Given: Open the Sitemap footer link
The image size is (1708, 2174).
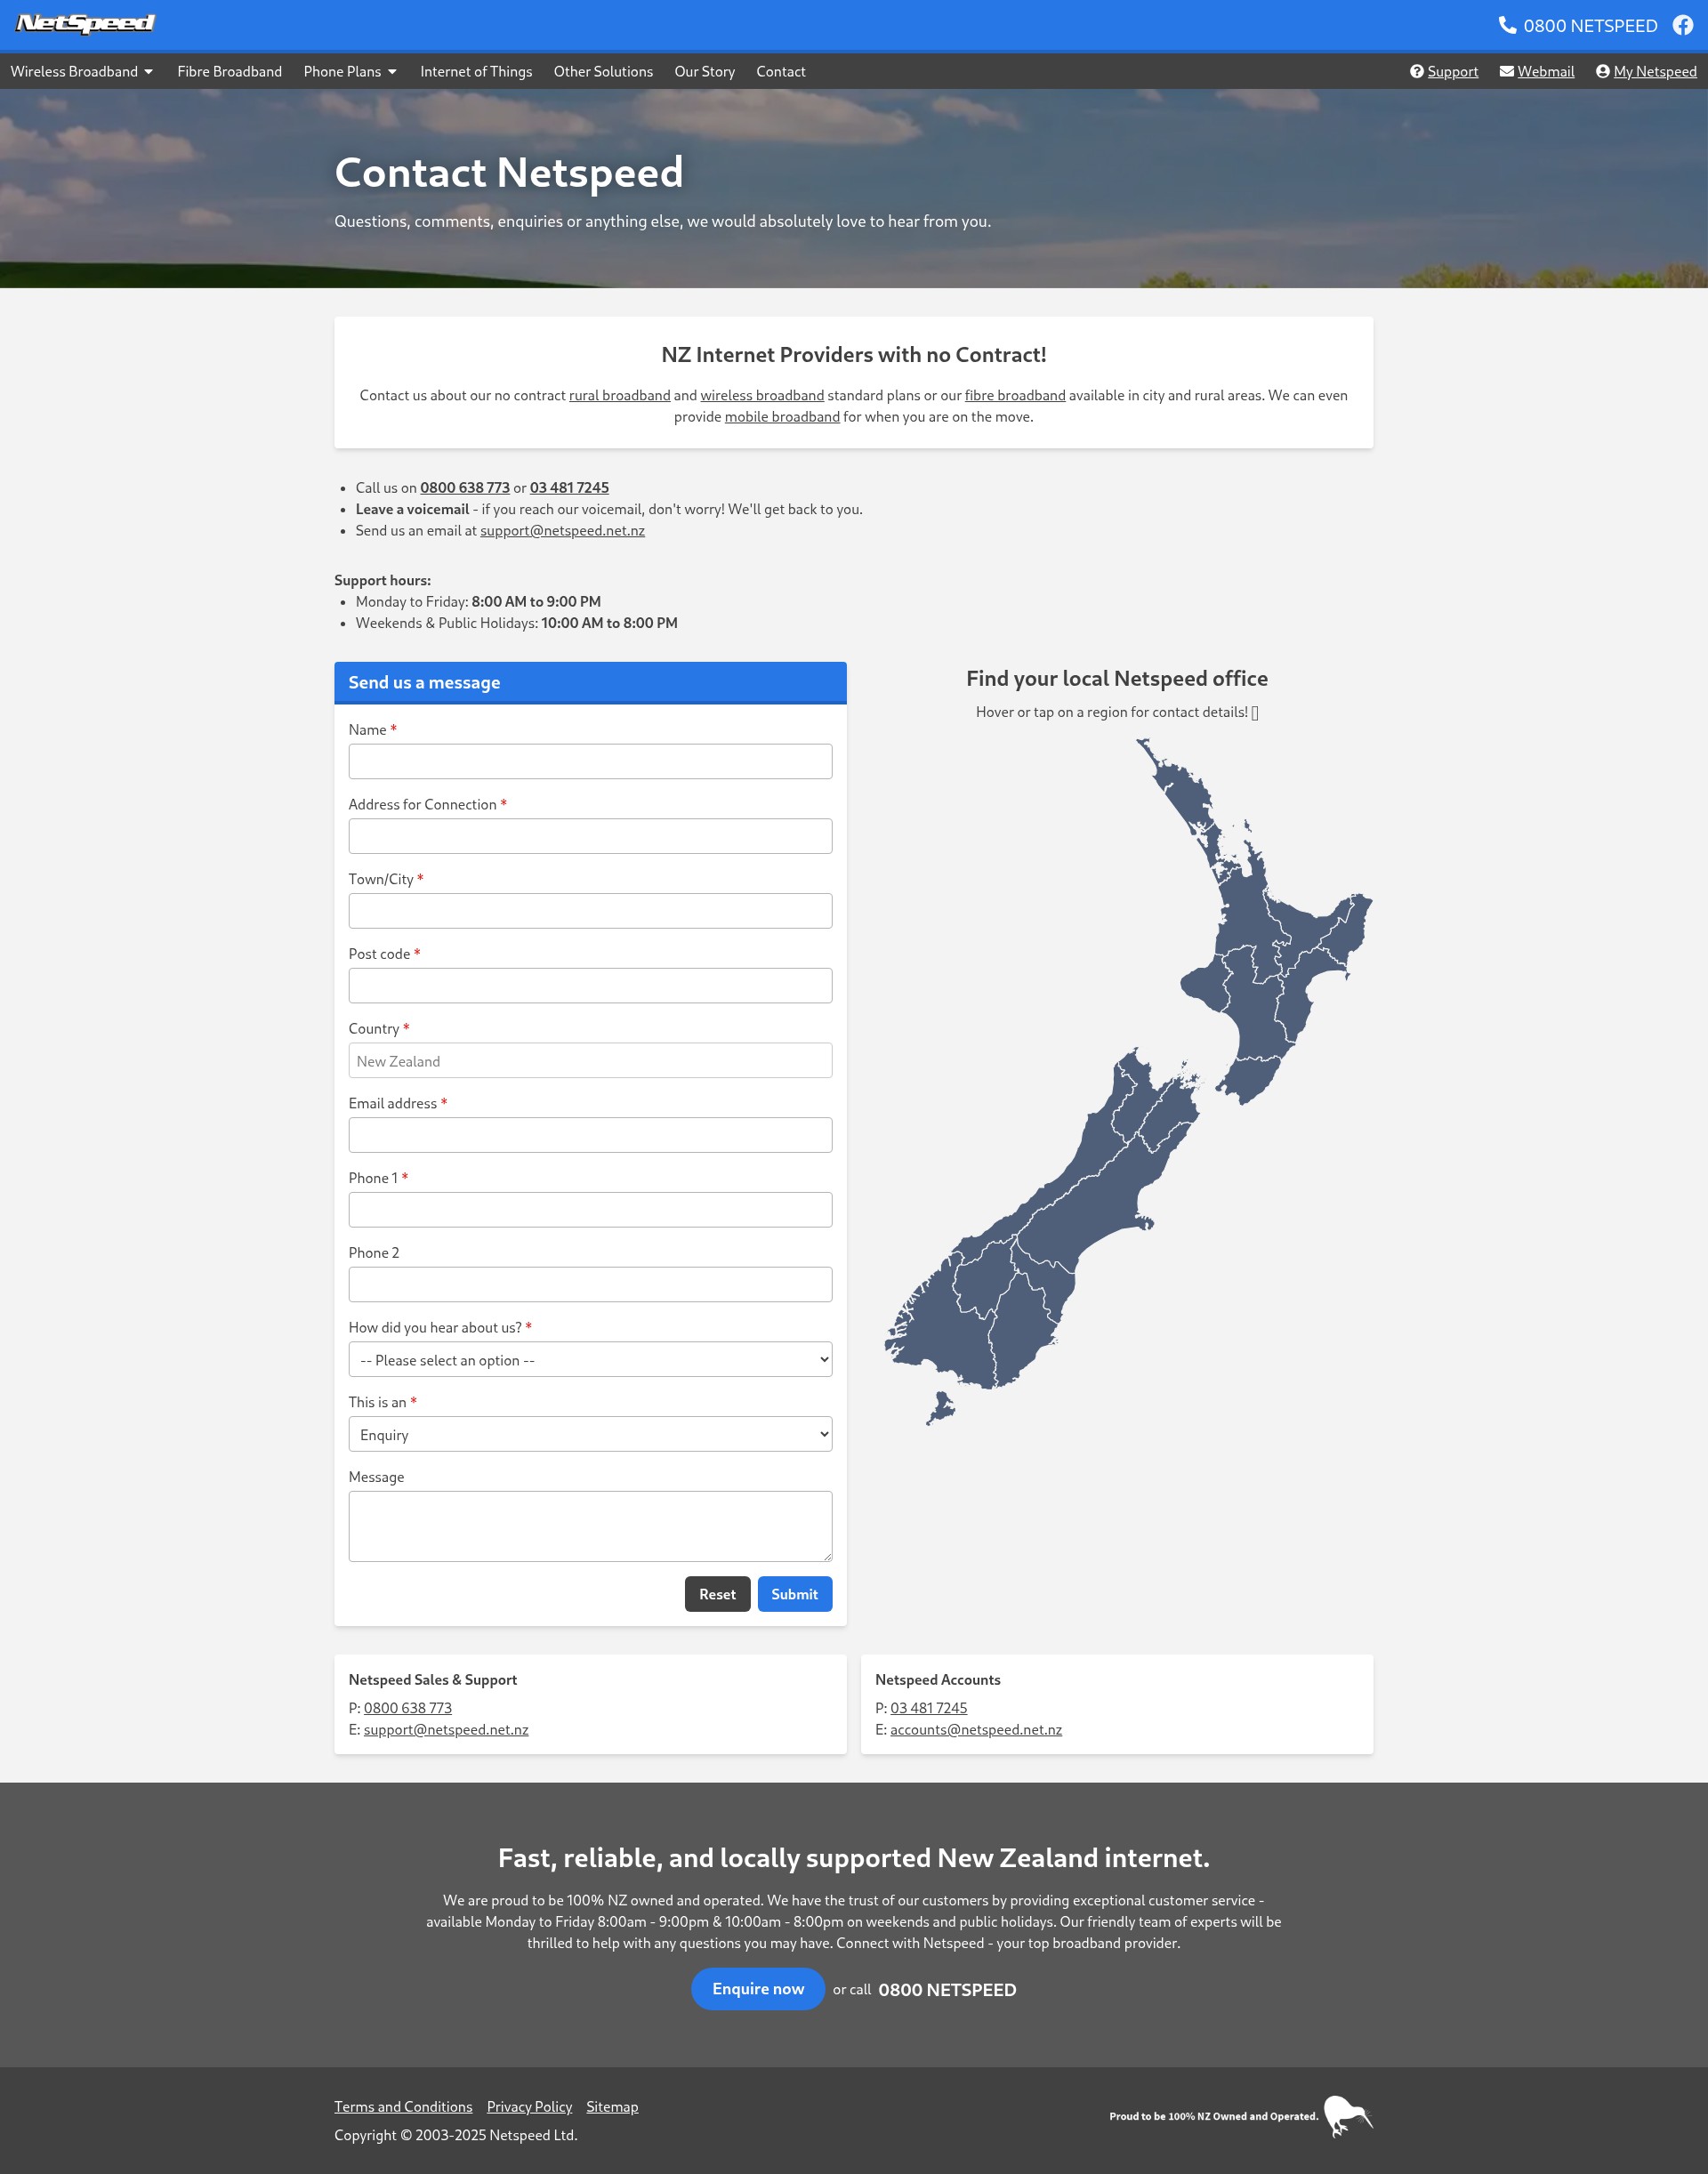Looking at the screenshot, I should pyautogui.click(x=612, y=2106).
